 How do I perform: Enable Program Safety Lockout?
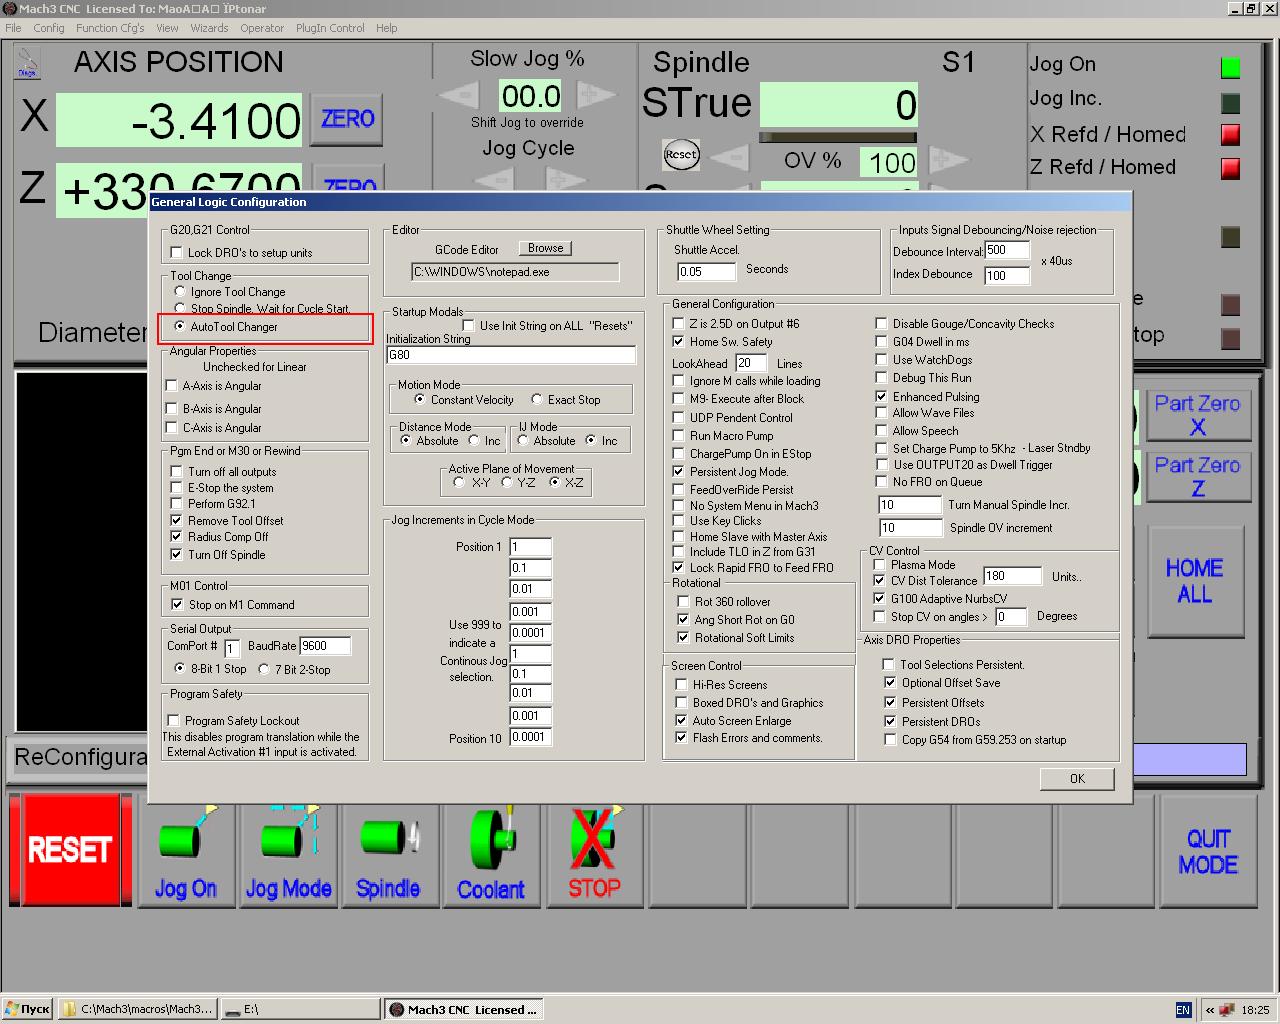point(173,720)
